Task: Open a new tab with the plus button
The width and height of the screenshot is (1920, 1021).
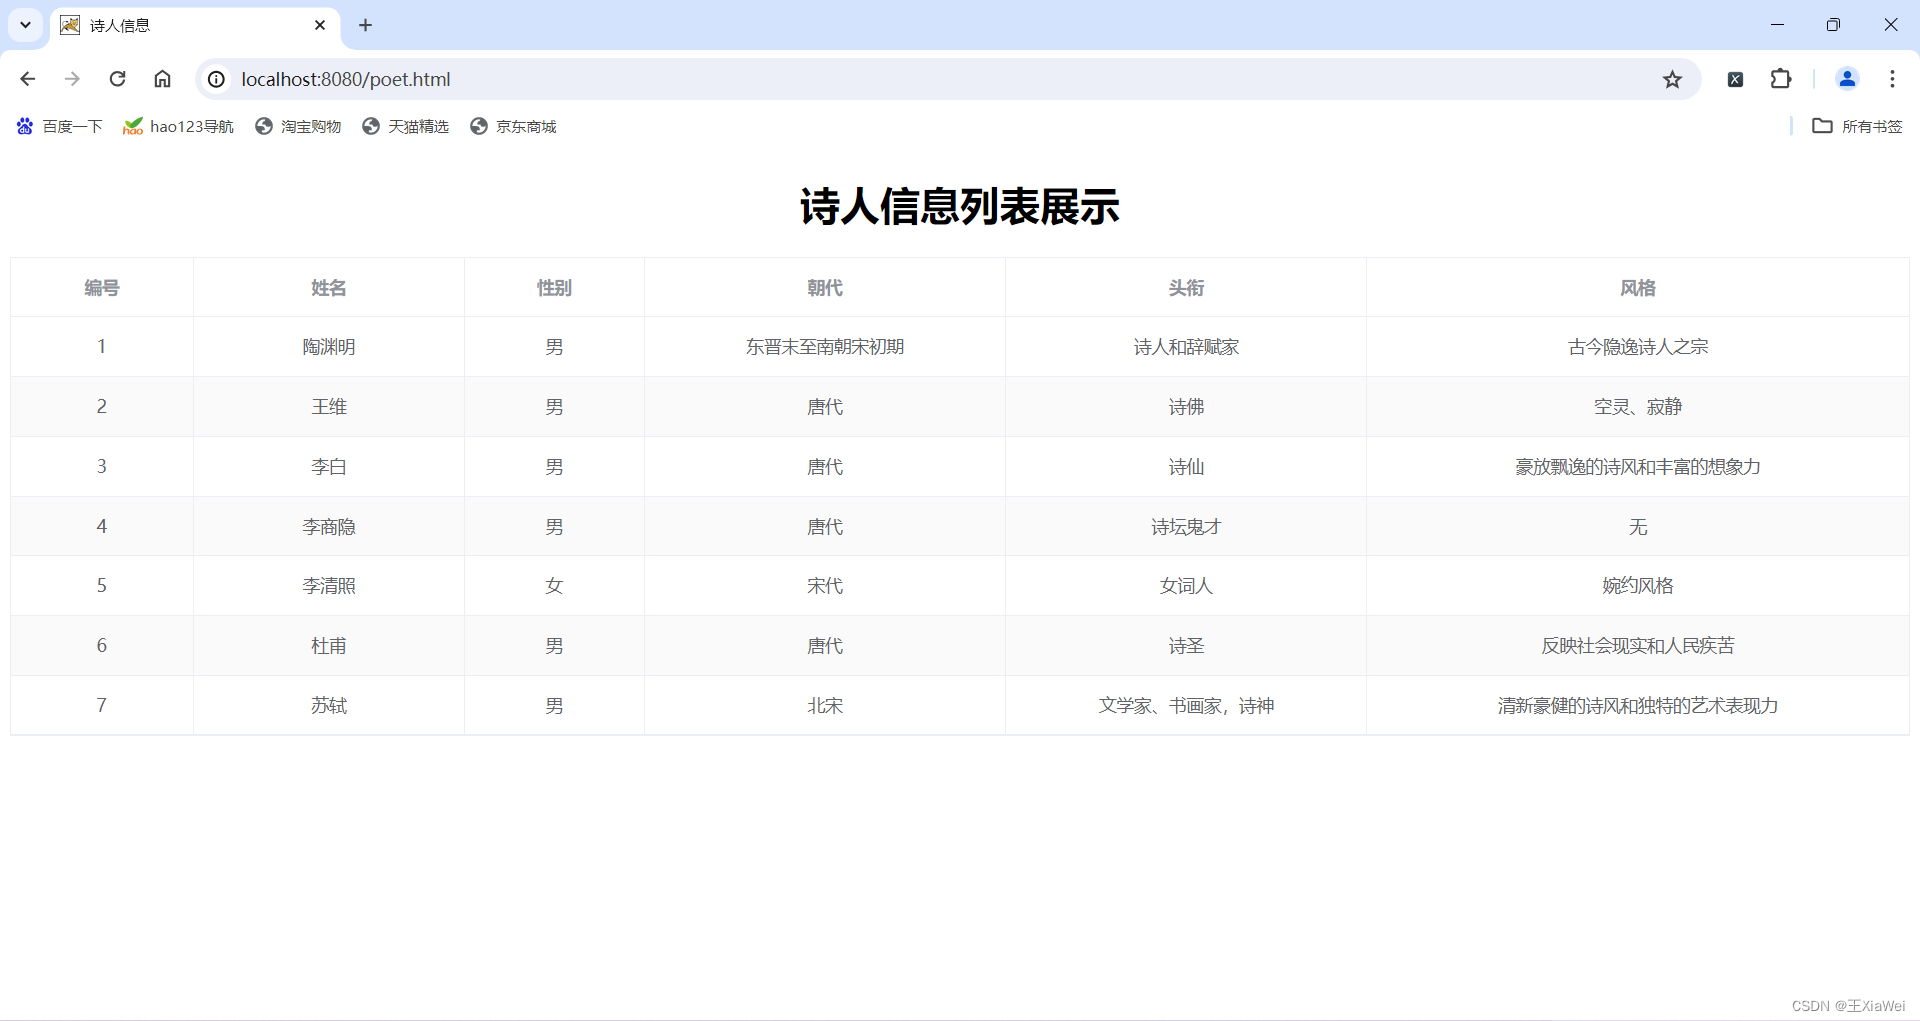Action: [x=366, y=25]
